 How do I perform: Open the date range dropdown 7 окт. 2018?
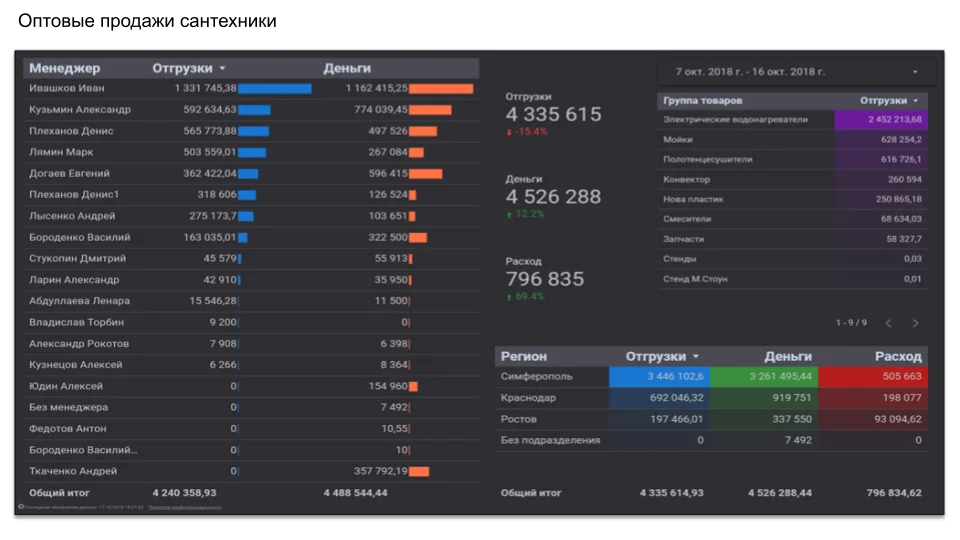click(x=796, y=72)
